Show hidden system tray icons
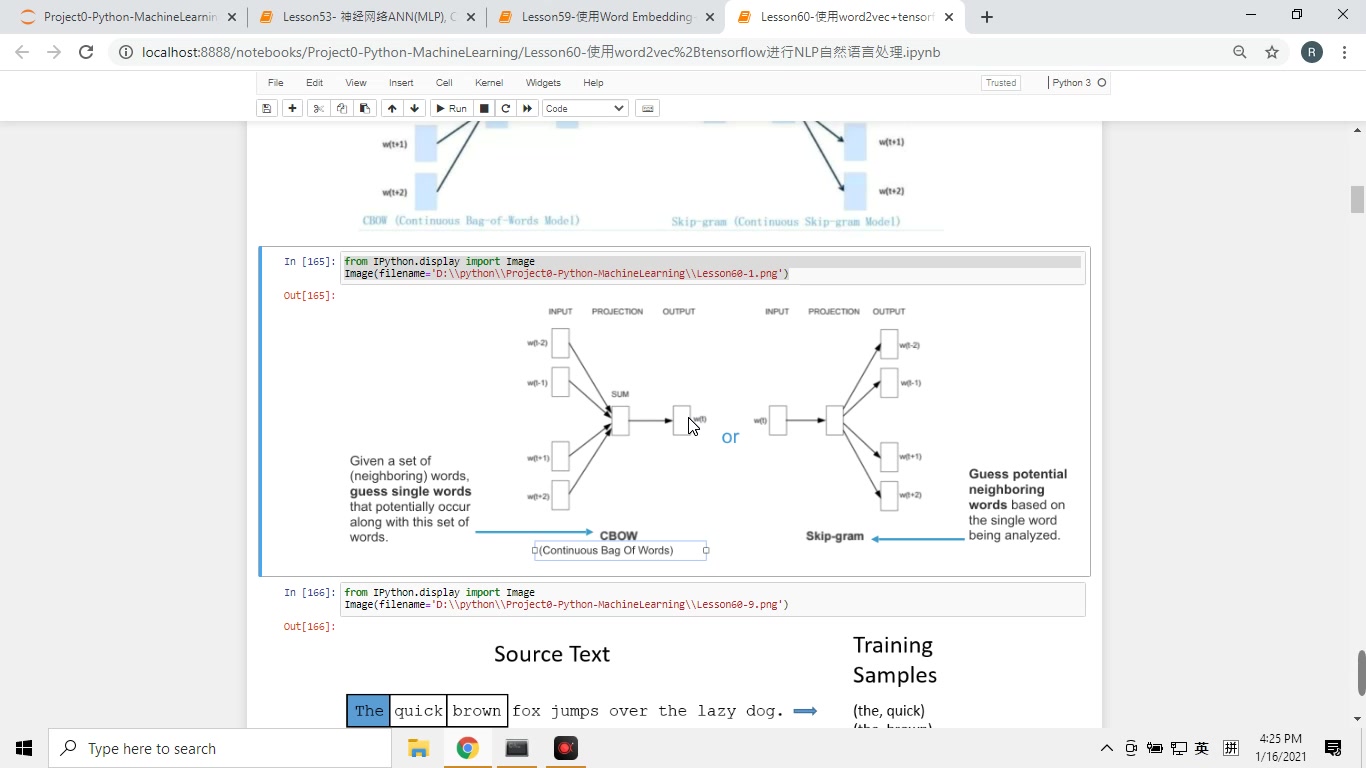The image size is (1366, 768). click(1106, 748)
